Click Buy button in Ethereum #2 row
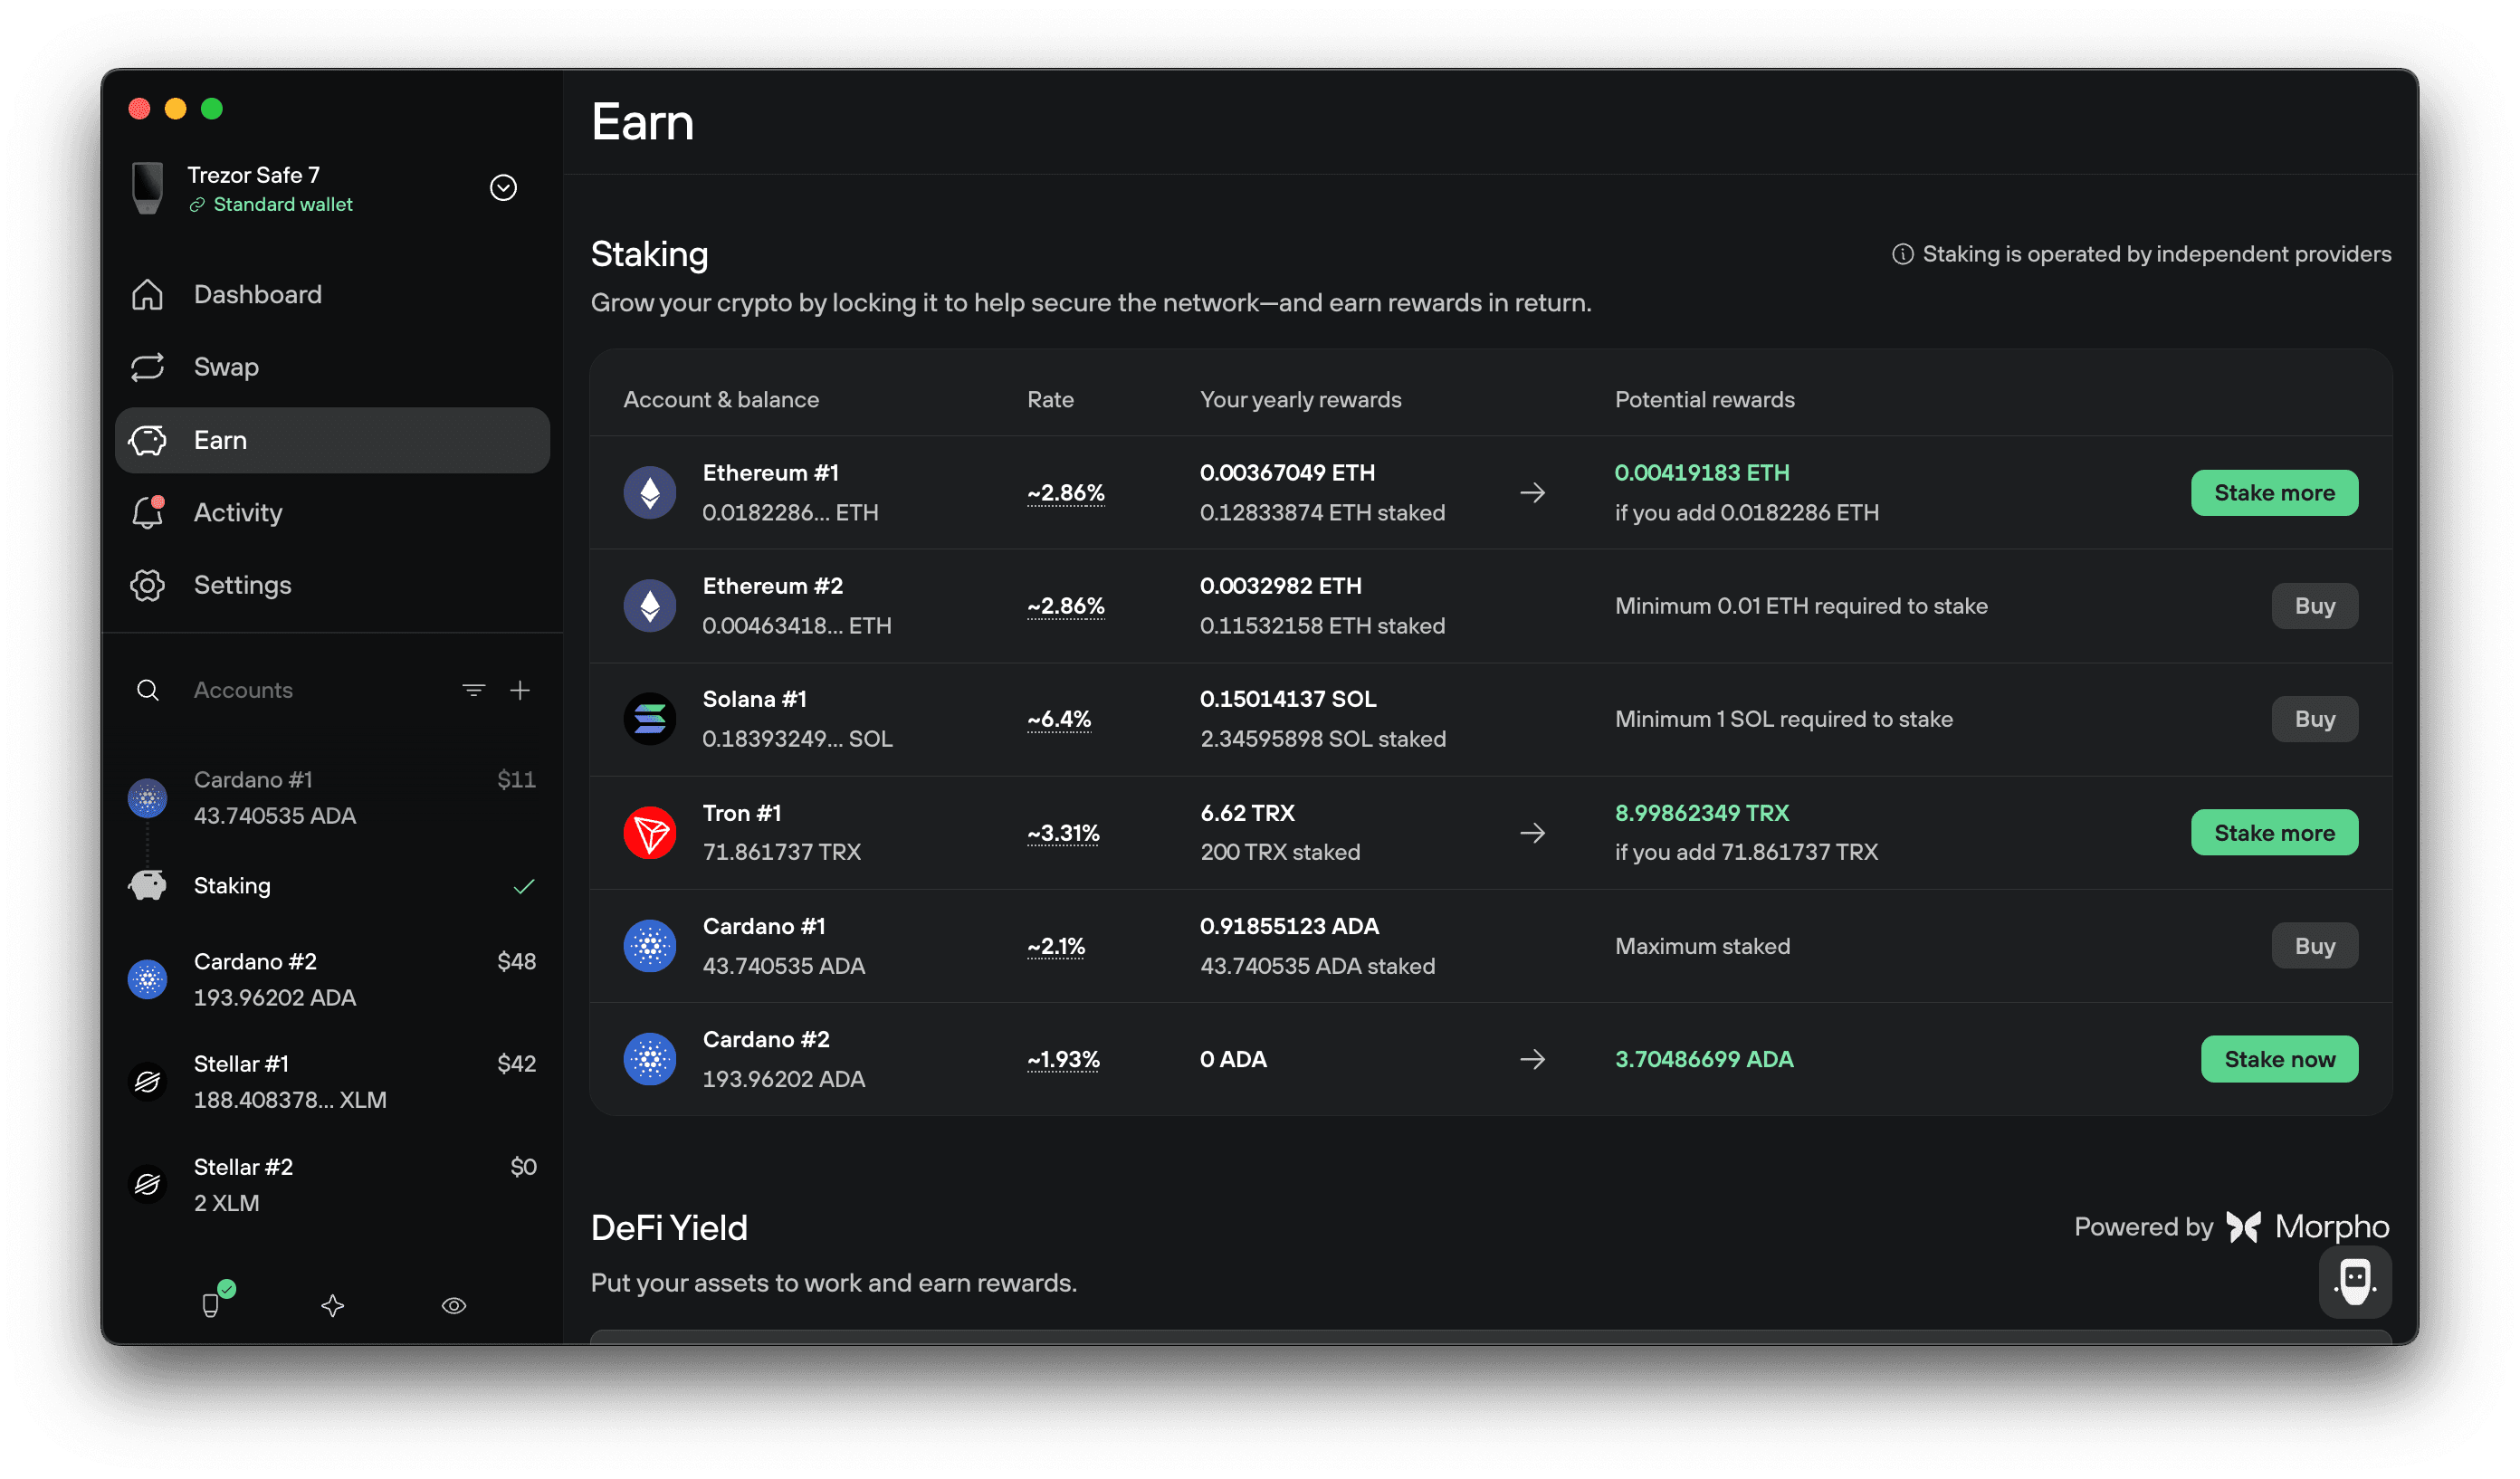The width and height of the screenshot is (2520, 1479). coord(2314,606)
